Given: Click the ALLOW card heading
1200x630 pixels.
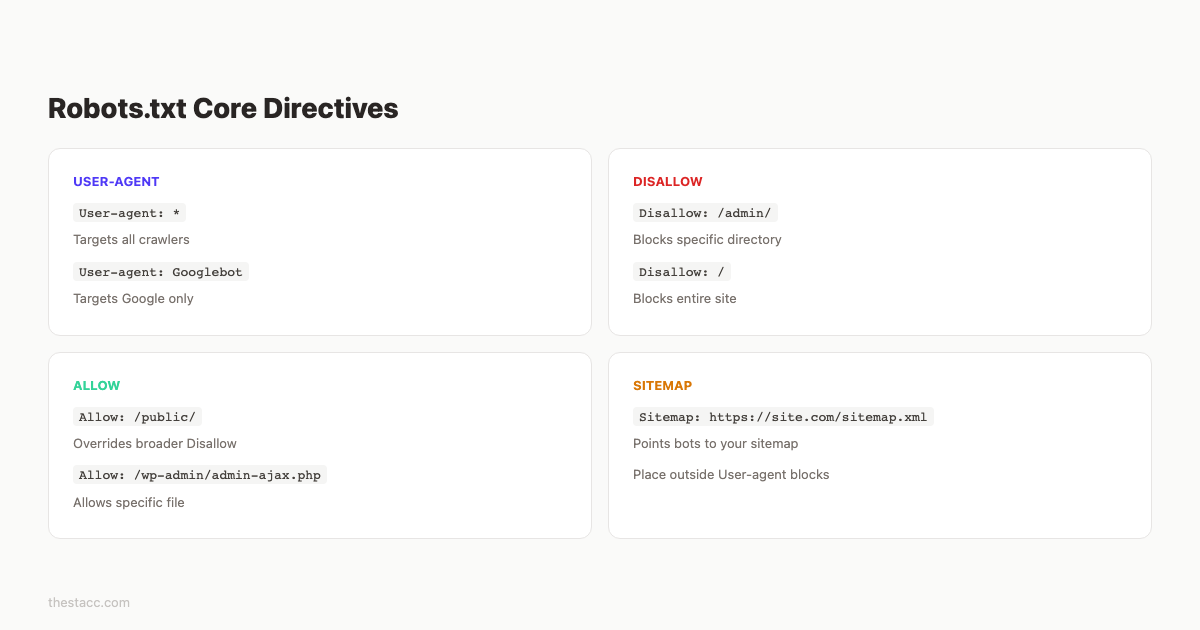Looking at the screenshot, I should pyautogui.click(x=96, y=385).
